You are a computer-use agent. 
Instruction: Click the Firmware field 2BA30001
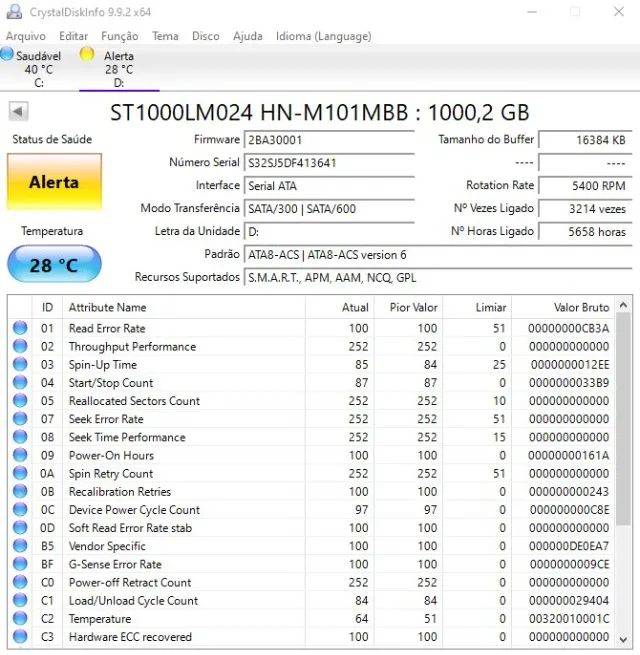coord(329,140)
